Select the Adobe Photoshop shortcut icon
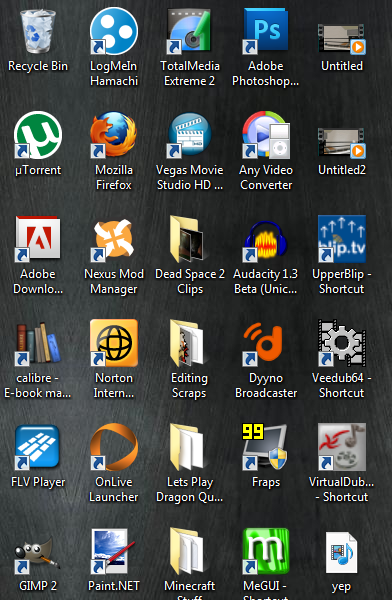 click(266, 31)
